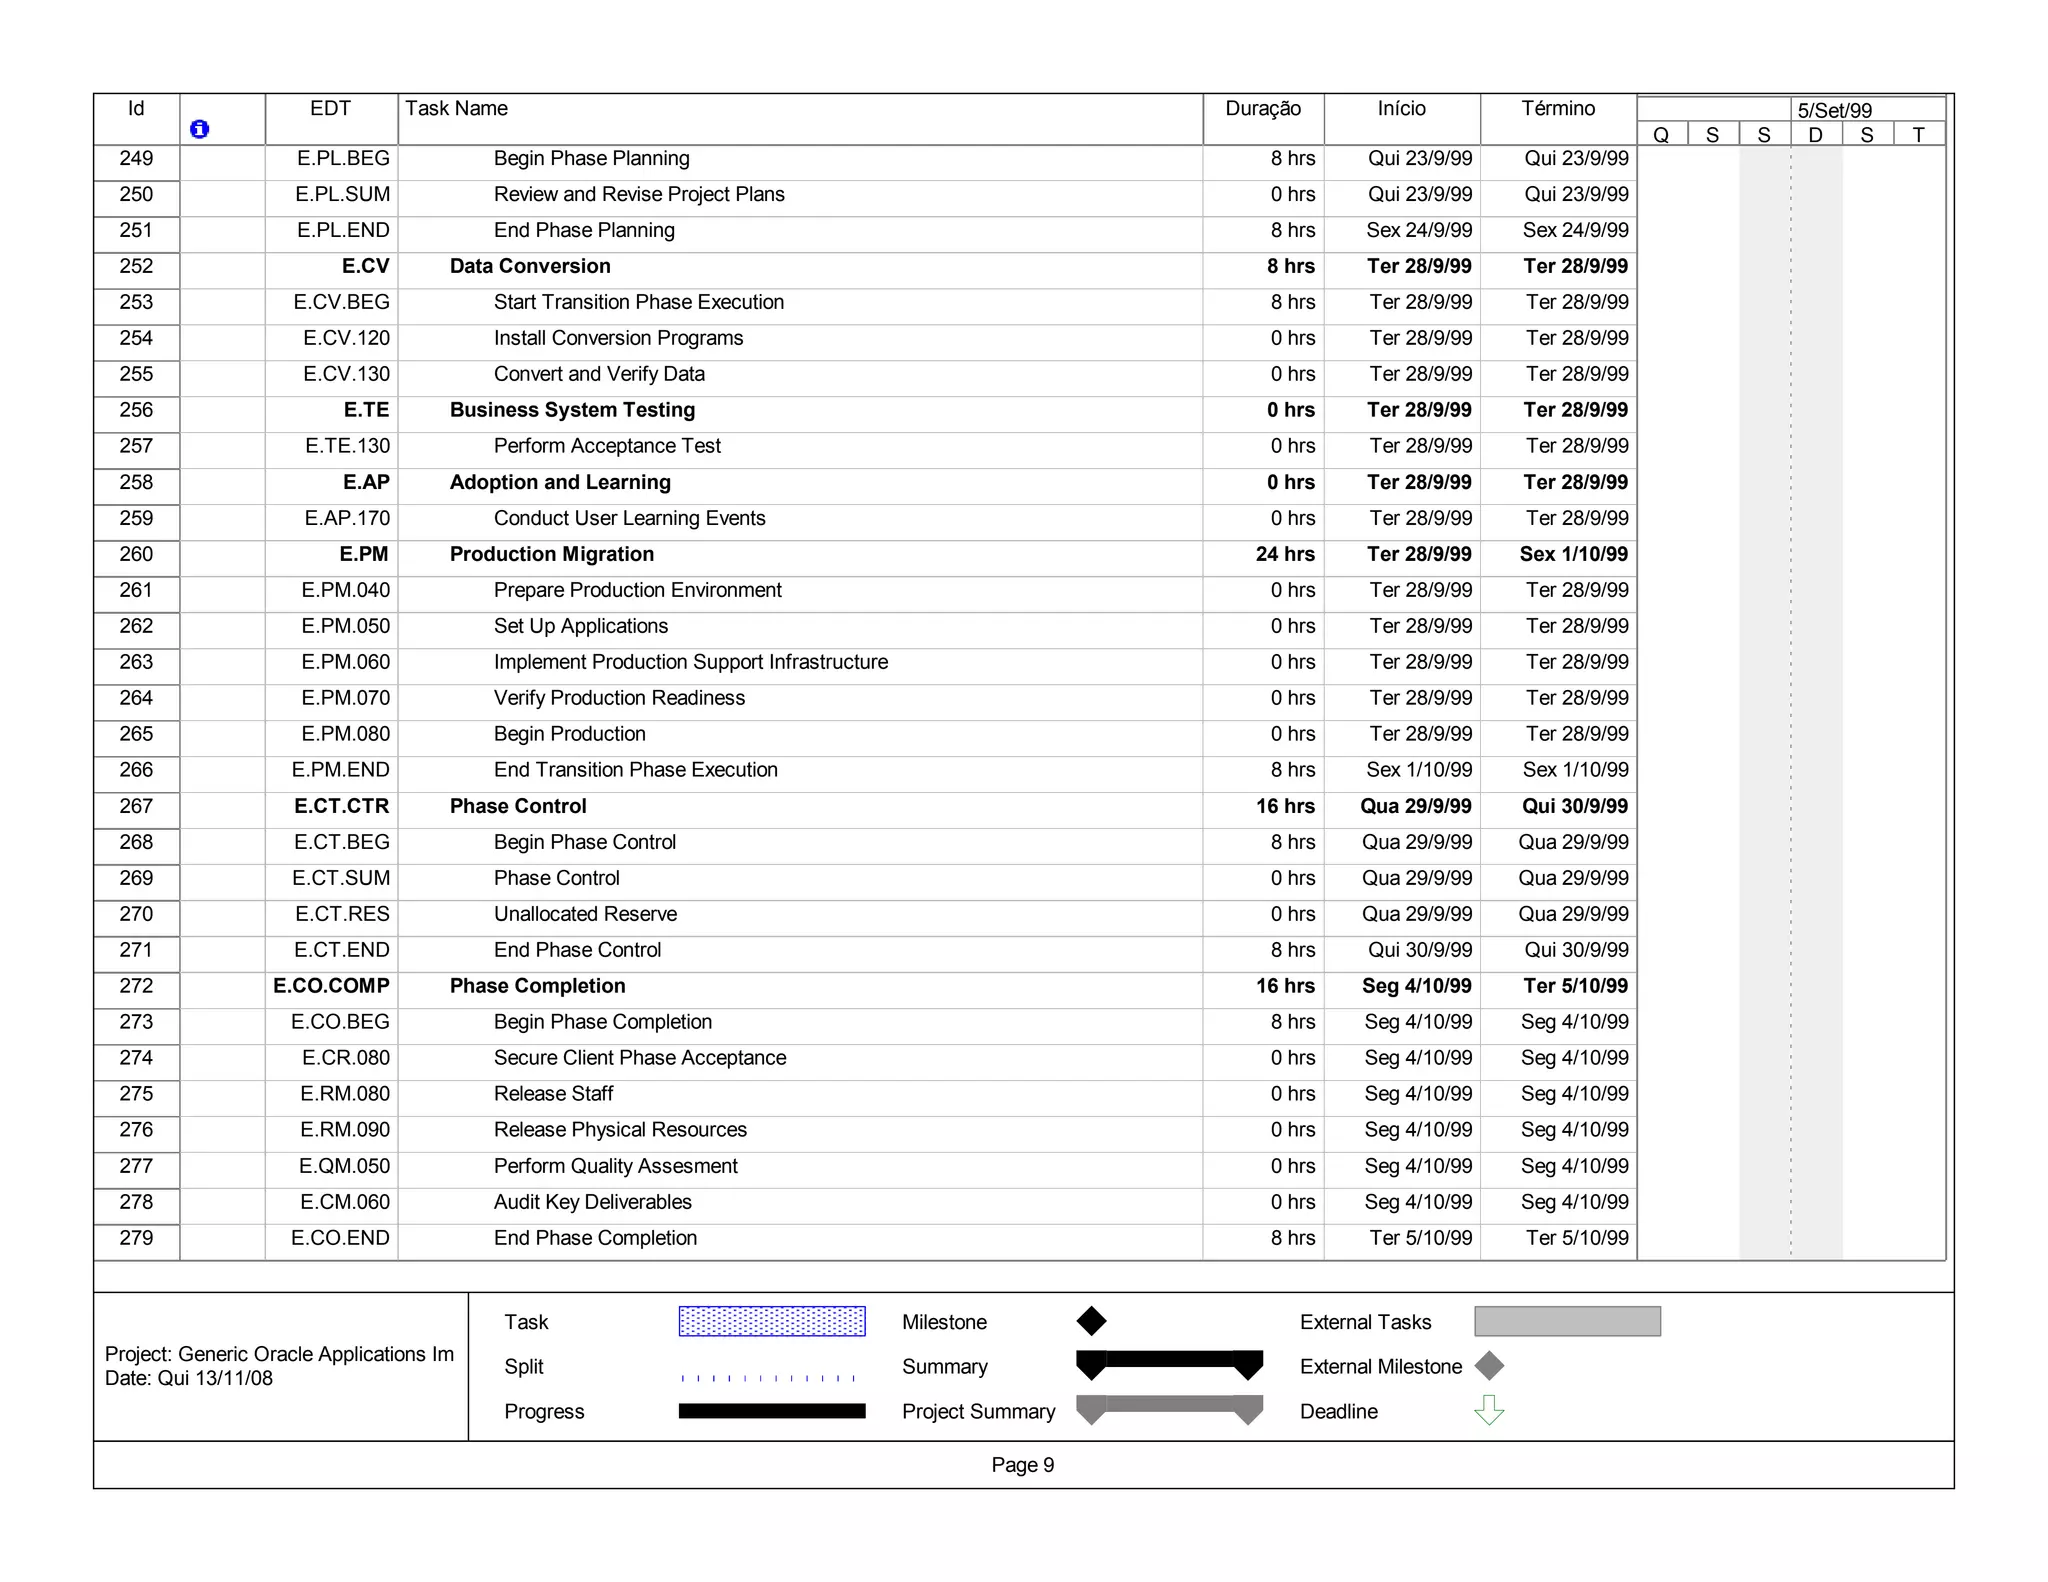Select task Implement Production Support Infrastructure
This screenshot has height=1582, width=2048.
(690, 663)
